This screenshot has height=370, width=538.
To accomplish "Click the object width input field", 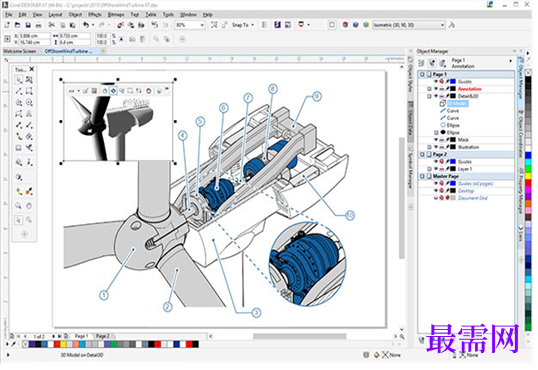I will click(74, 36).
